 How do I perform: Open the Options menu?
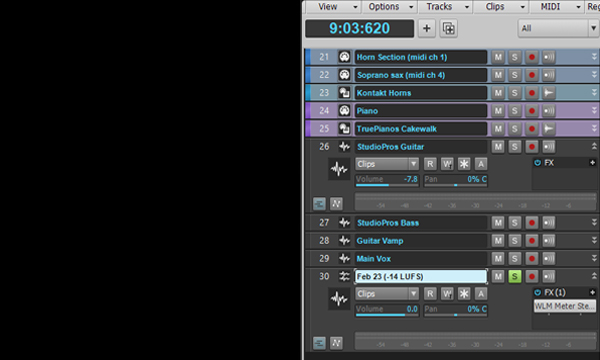click(x=389, y=7)
